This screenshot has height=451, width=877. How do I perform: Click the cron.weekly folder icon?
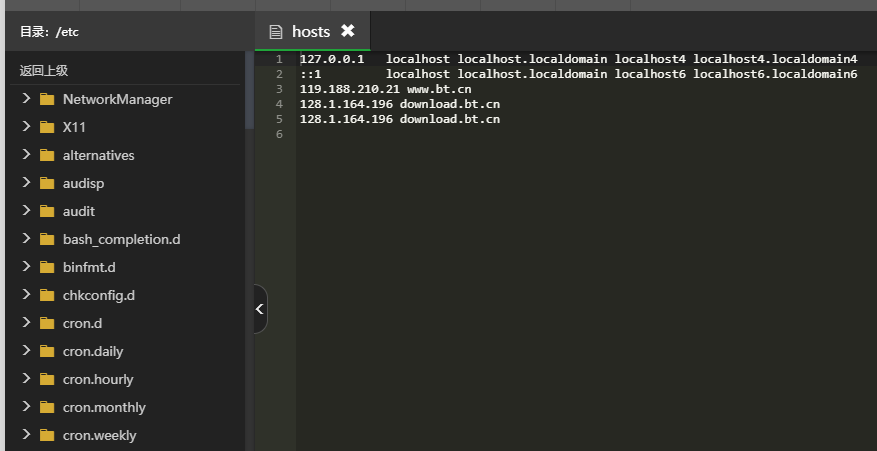point(47,435)
